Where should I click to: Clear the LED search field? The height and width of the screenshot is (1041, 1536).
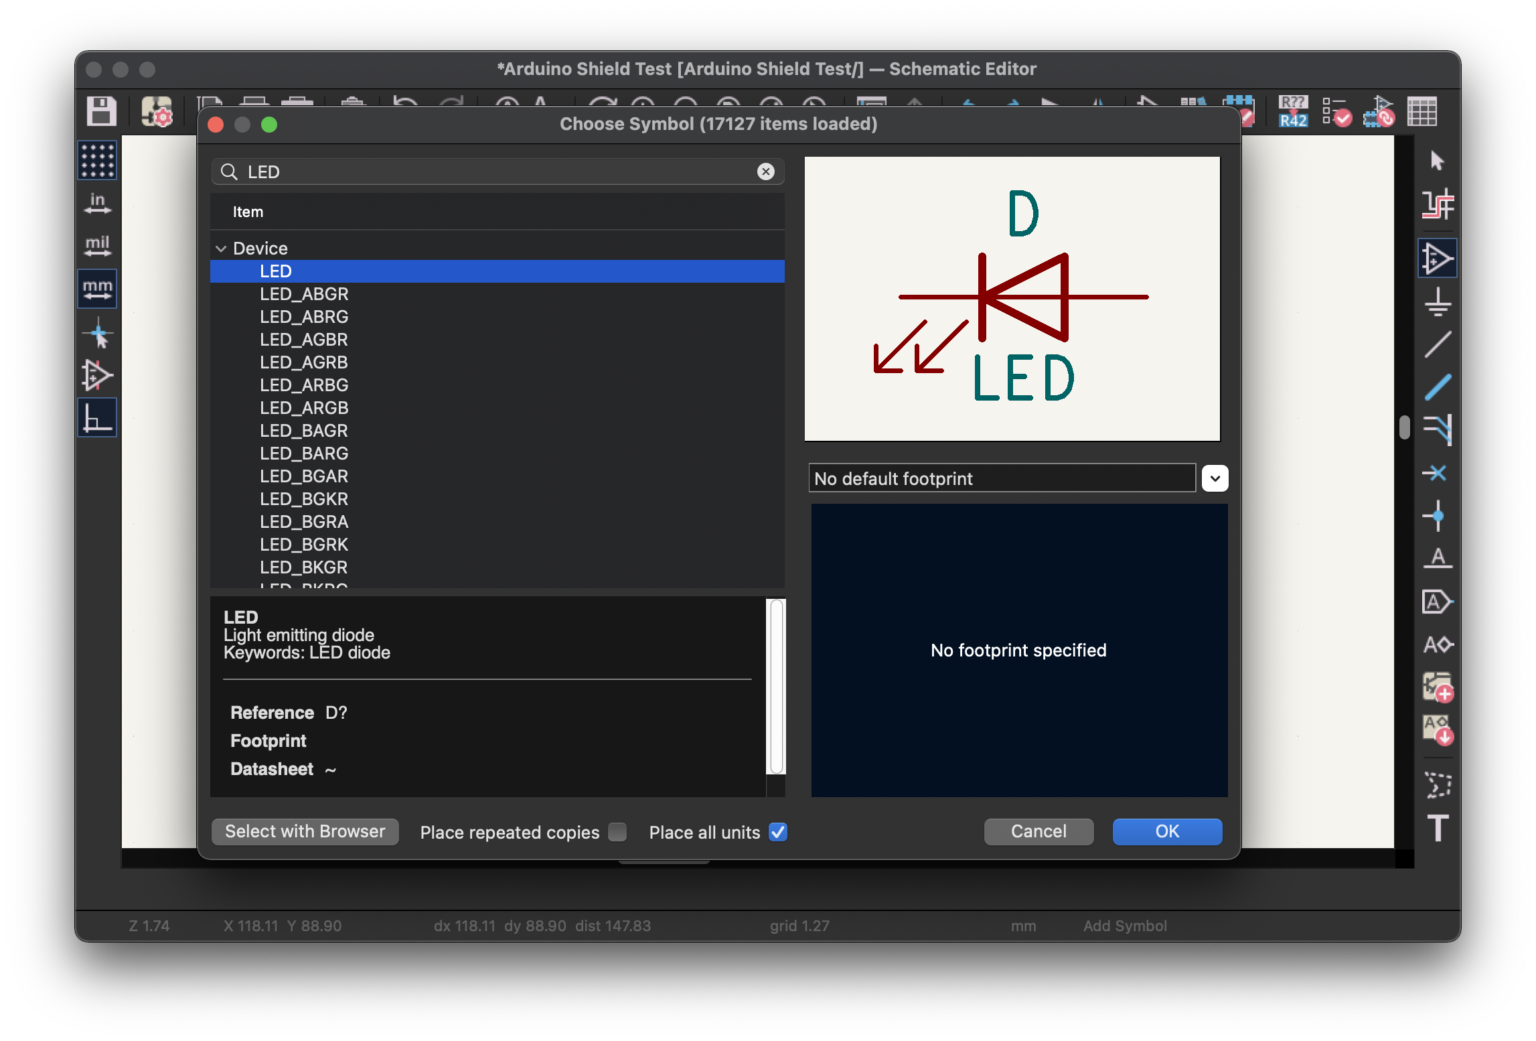click(x=765, y=172)
